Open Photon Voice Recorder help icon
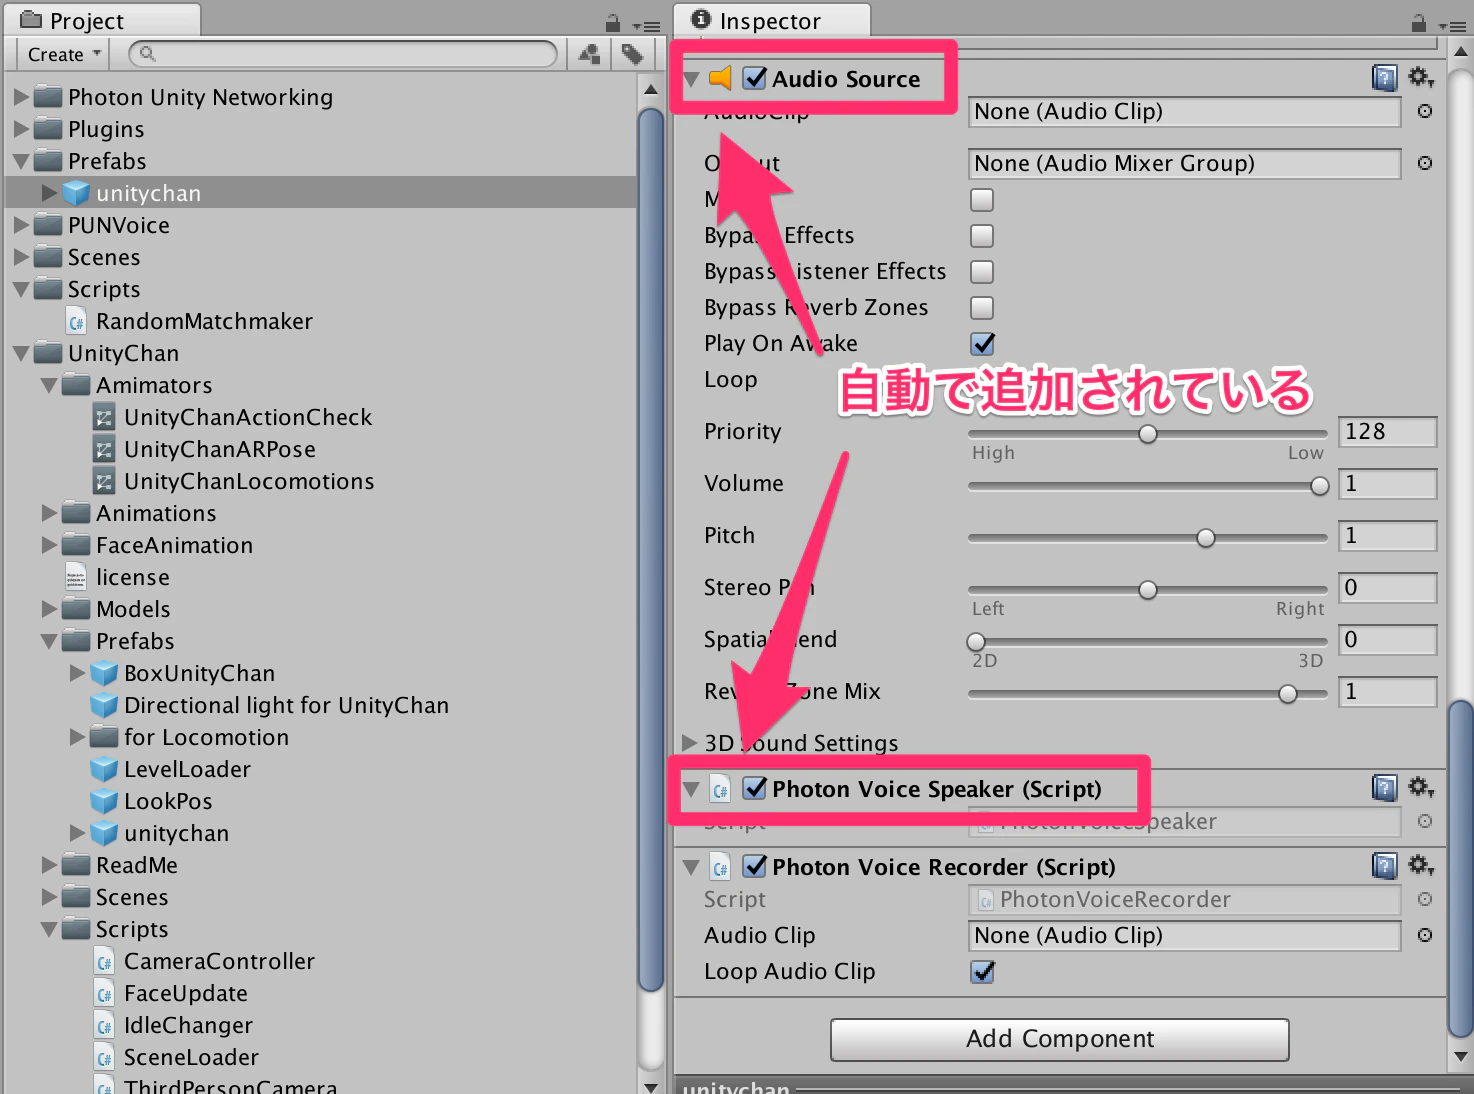Viewport: 1474px width, 1094px height. tap(1385, 866)
